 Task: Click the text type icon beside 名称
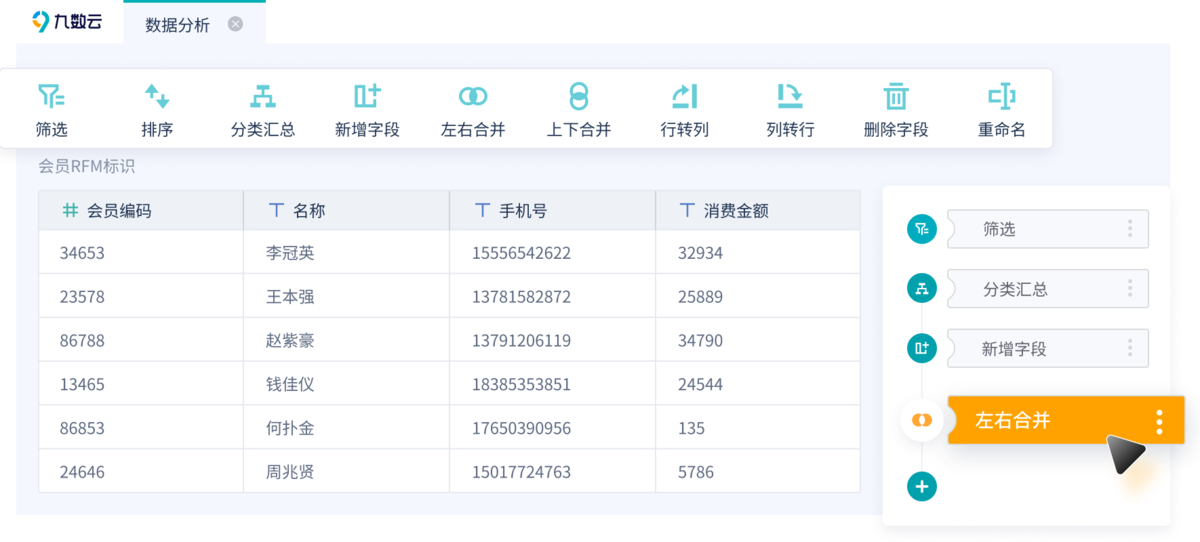[x=276, y=211]
